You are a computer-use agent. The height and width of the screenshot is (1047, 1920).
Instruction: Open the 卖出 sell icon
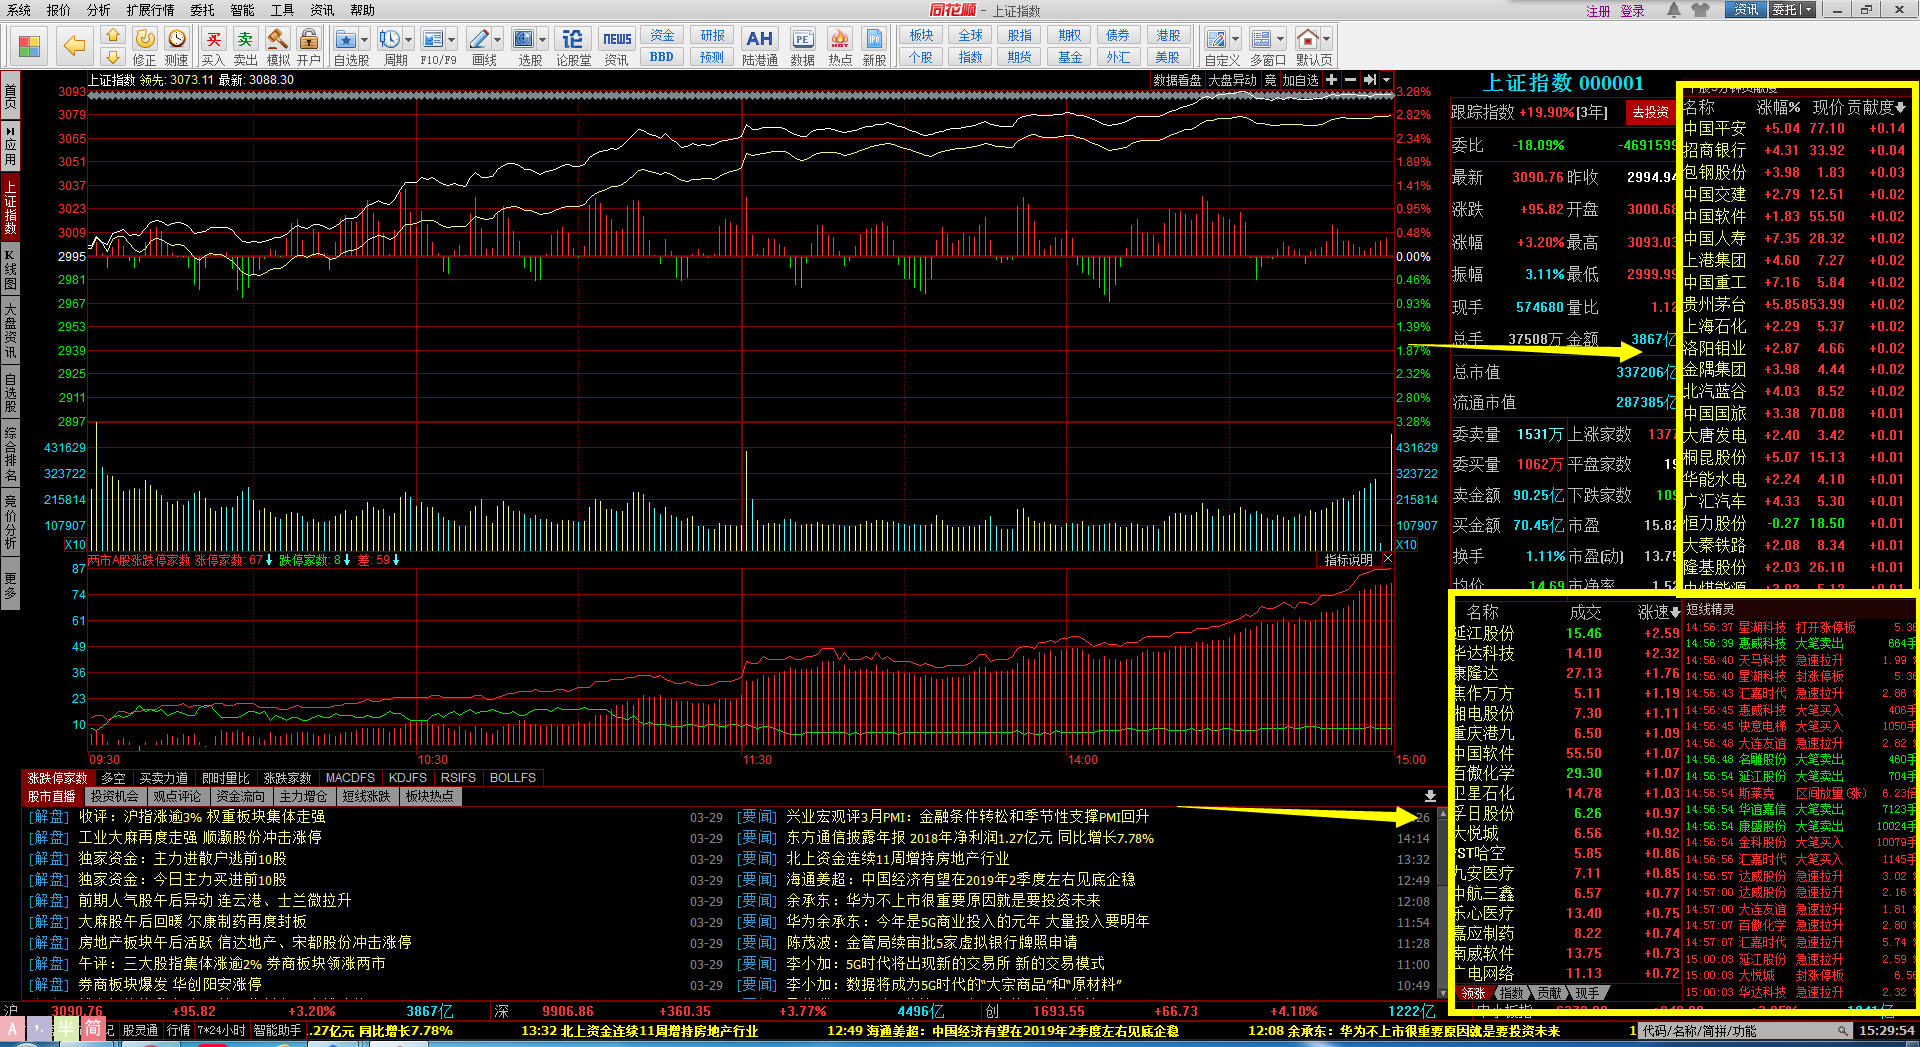(x=245, y=39)
